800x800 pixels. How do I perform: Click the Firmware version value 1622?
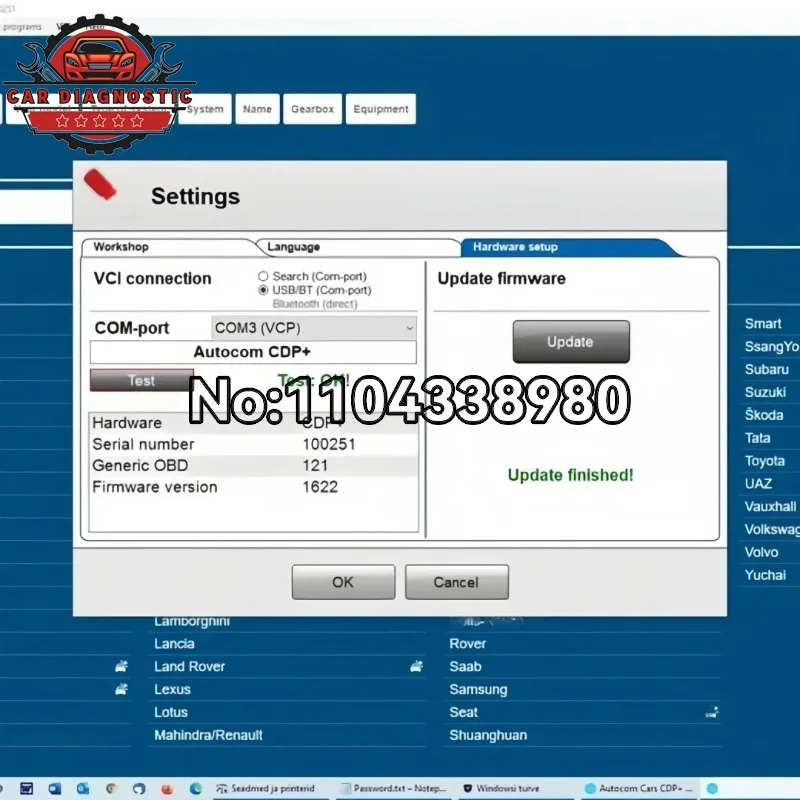(x=320, y=487)
